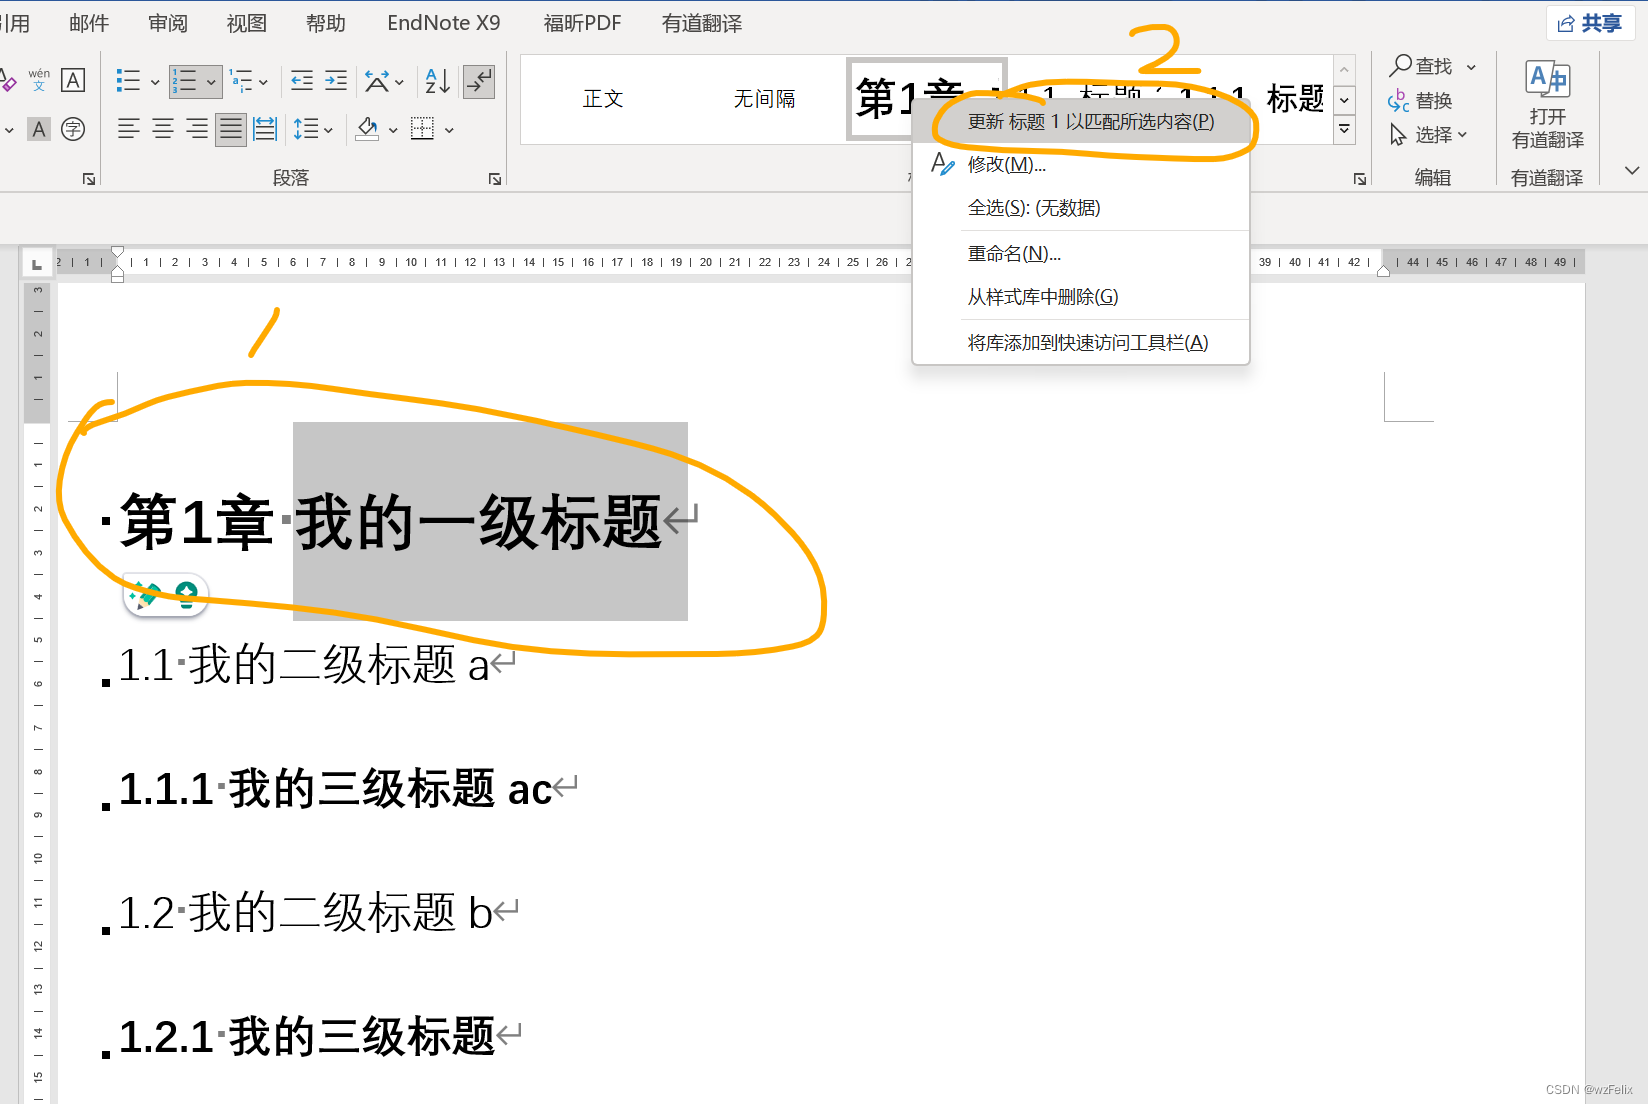The width and height of the screenshot is (1648, 1104).
Task: Open the 审阅 ribbon tab
Action: 168,23
